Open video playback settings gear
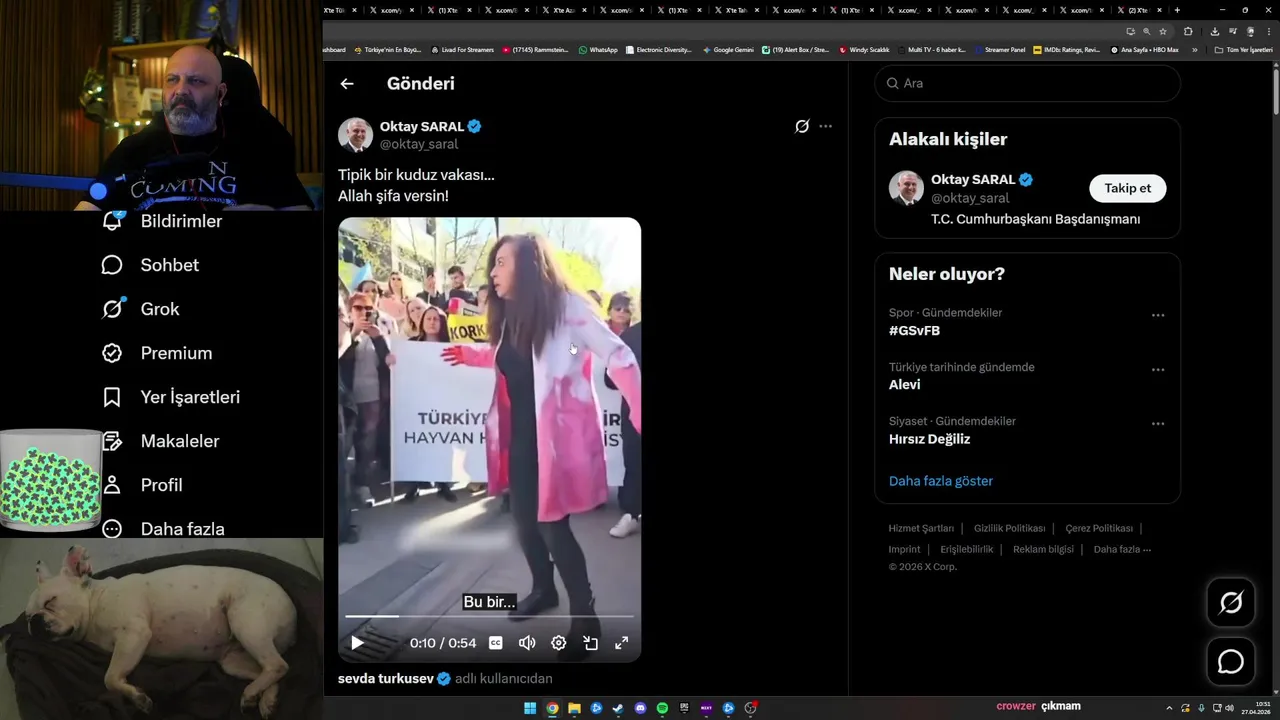Image resolution: width=1280 pixels, height=720 pixels. coord(559,643)
